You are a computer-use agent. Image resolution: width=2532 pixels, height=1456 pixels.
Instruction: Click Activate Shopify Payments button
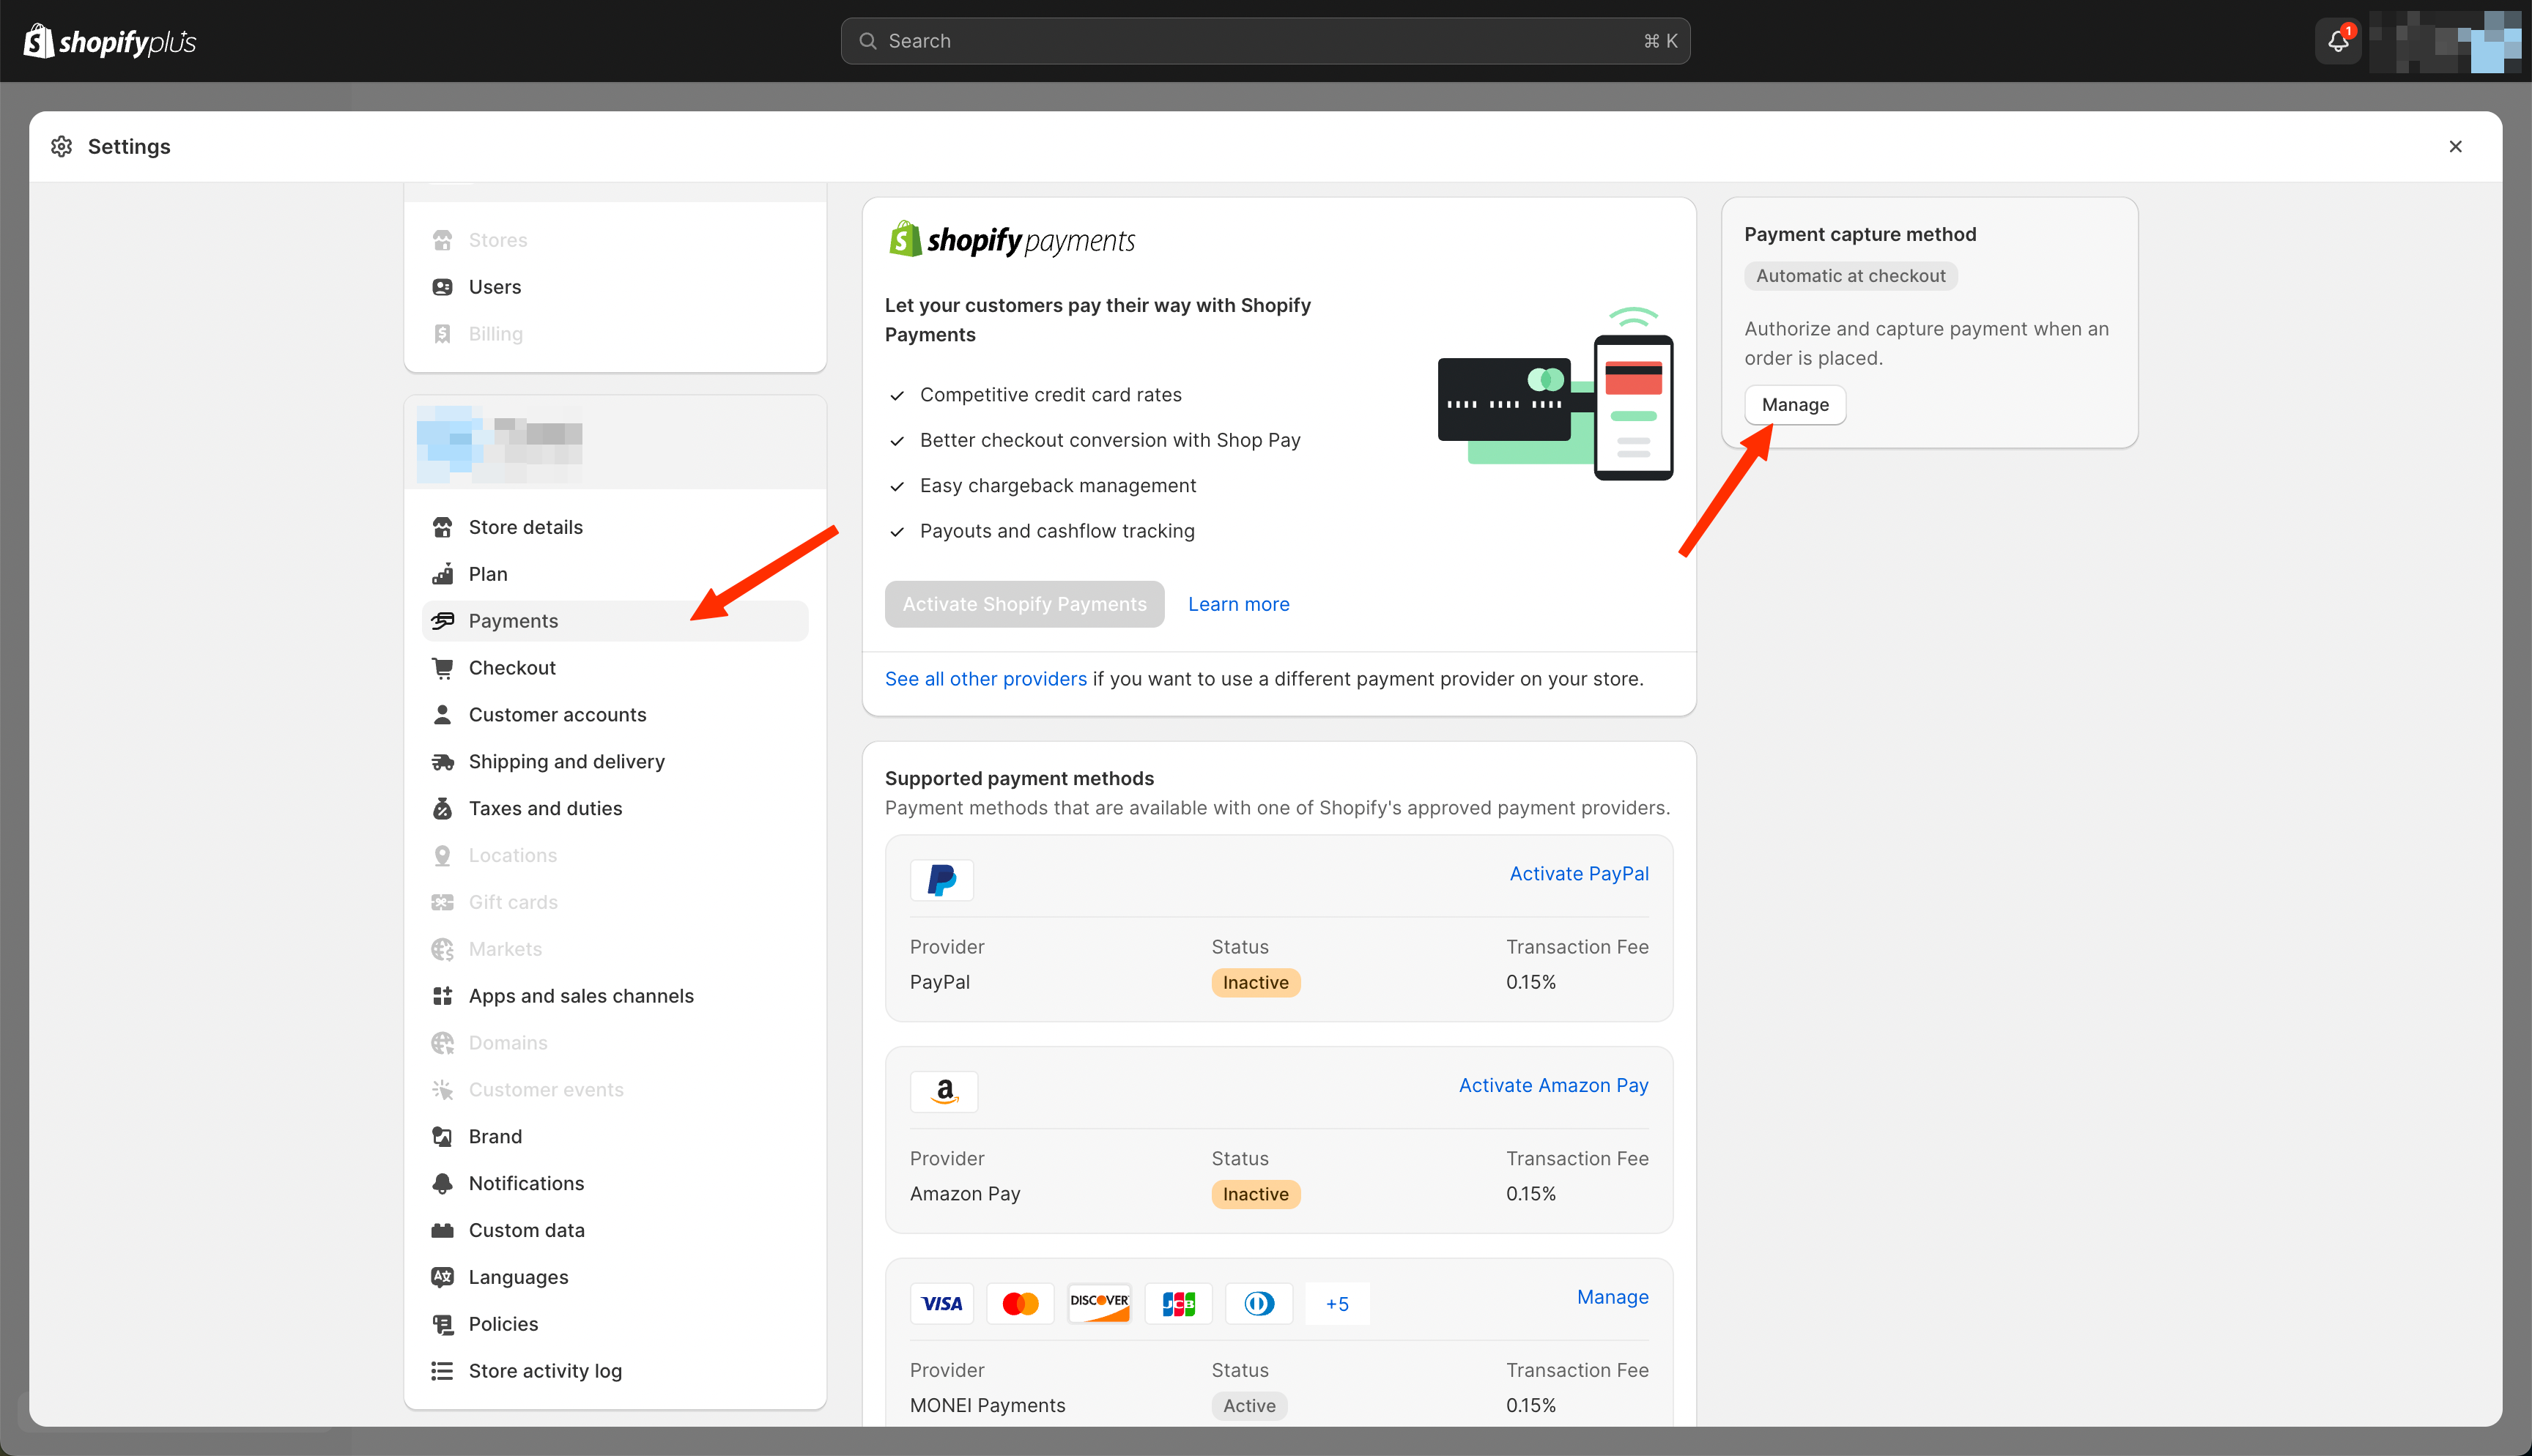tap(1024, 604)
